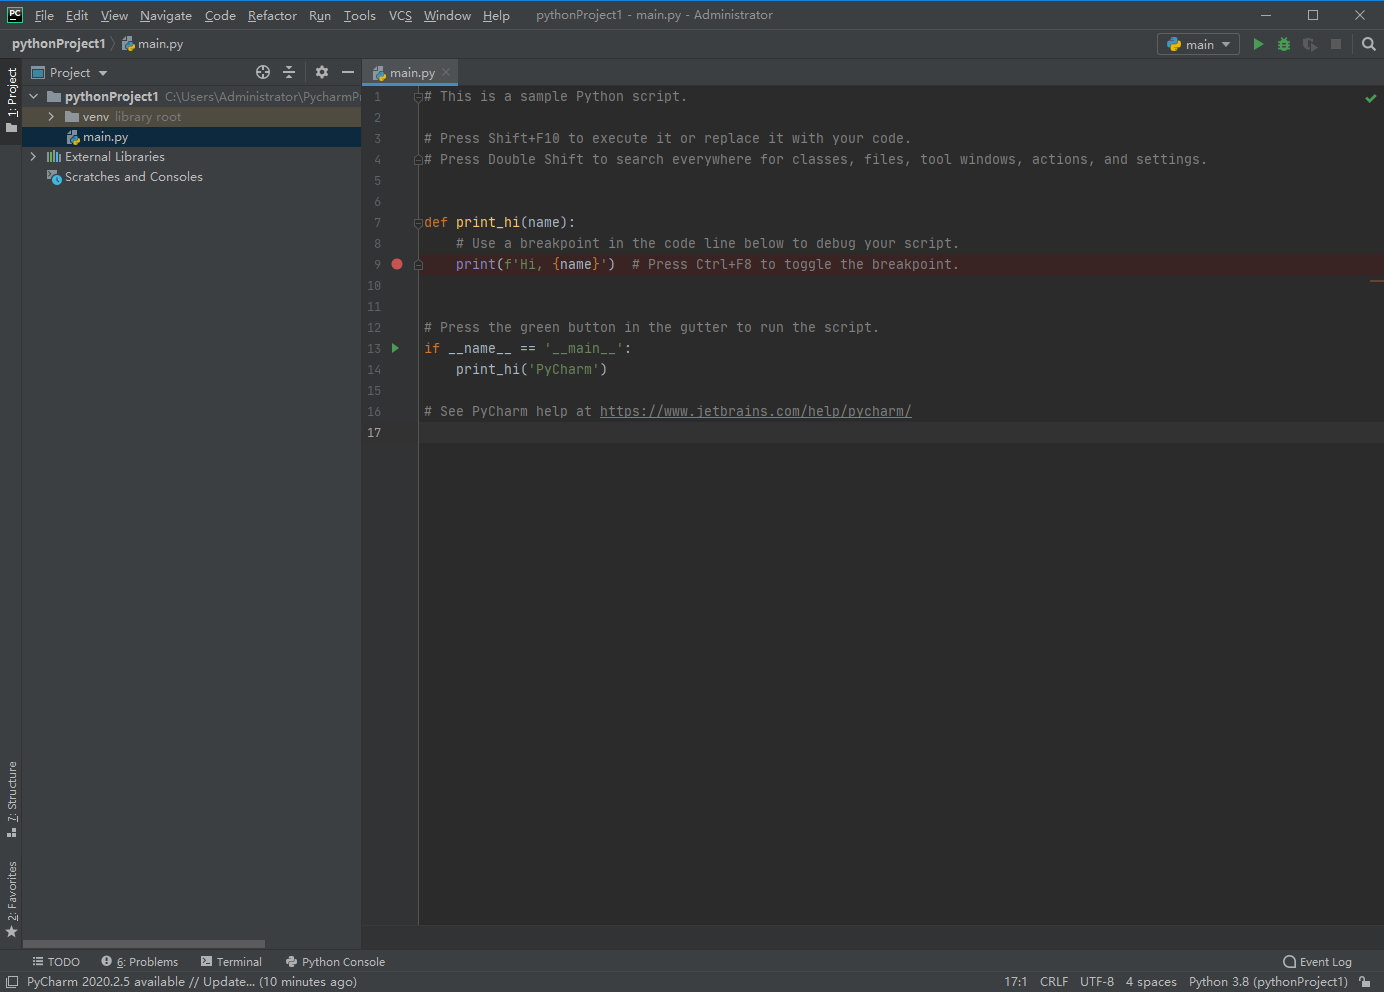Collapse the pythonProject1 project node

coord(33,96)
